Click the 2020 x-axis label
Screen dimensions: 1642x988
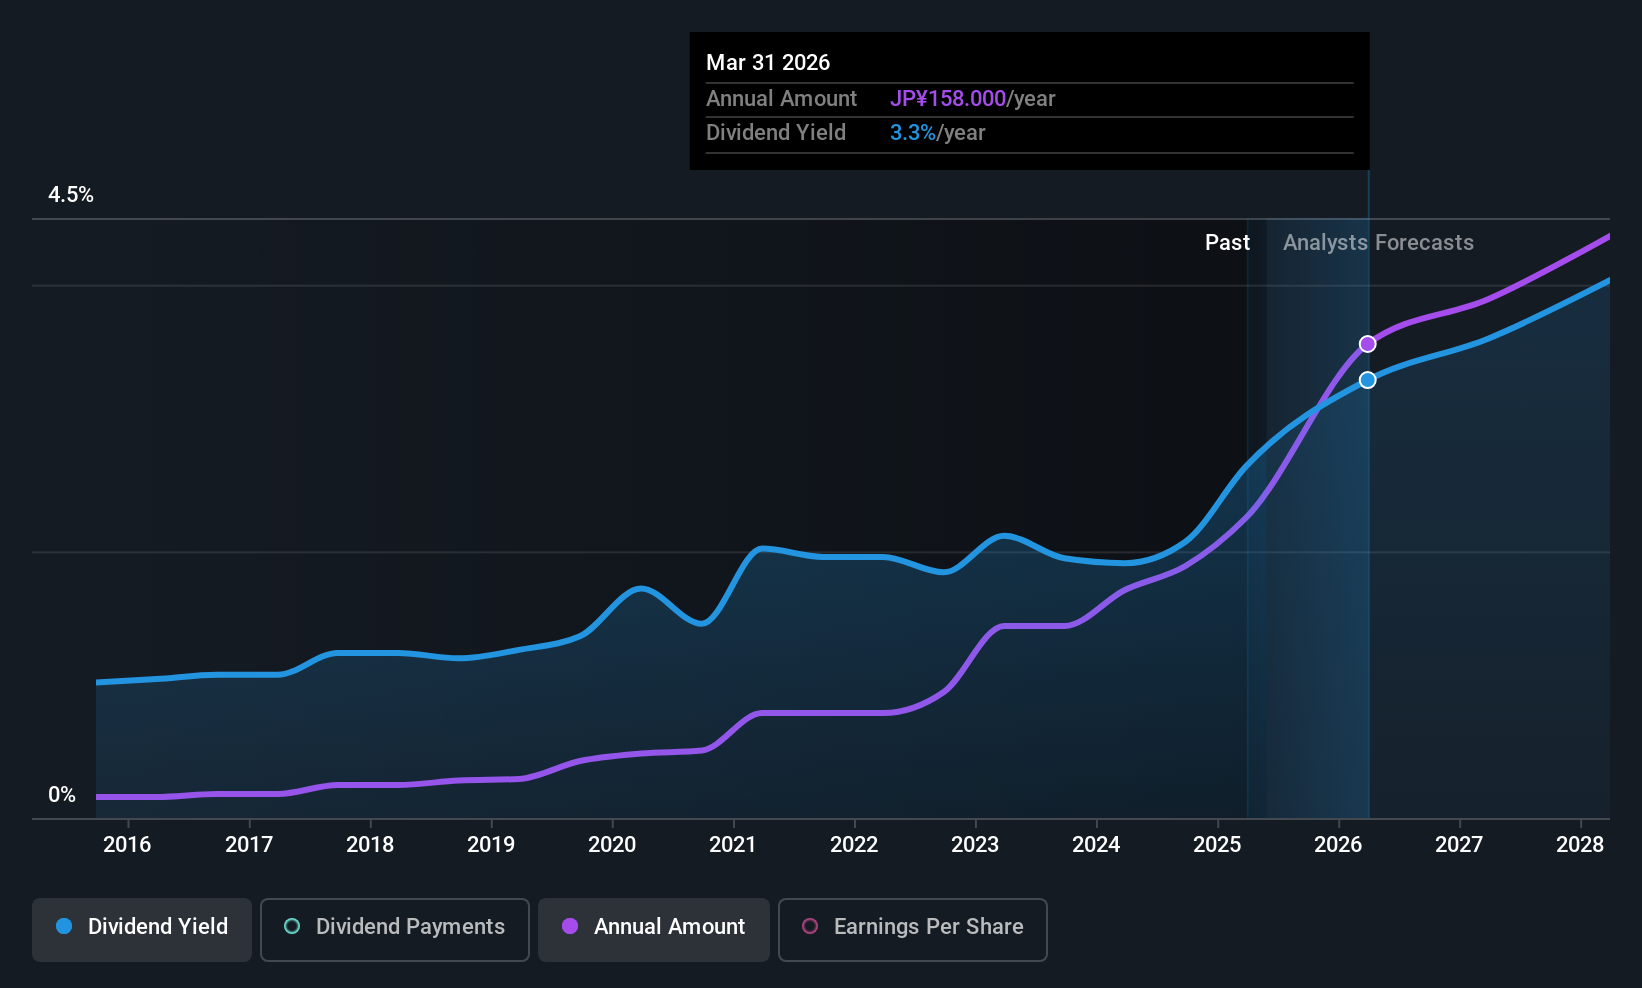(612, 844)
